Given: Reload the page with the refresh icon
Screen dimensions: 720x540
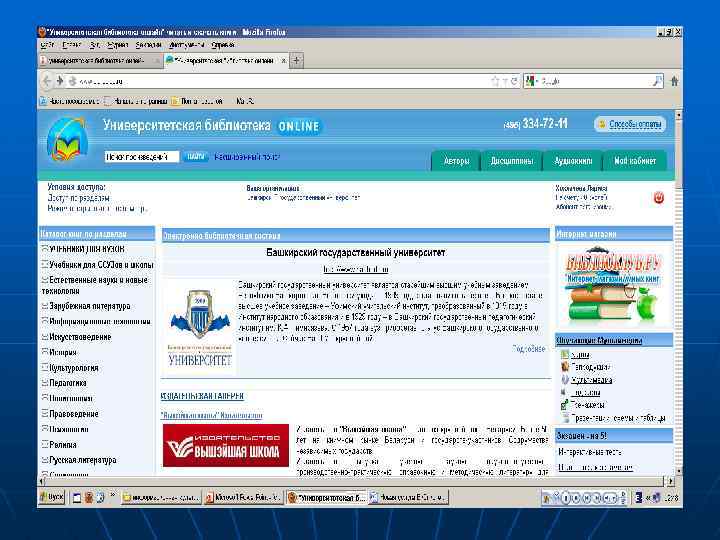Looking at the screenshot, I should point(514,81).
